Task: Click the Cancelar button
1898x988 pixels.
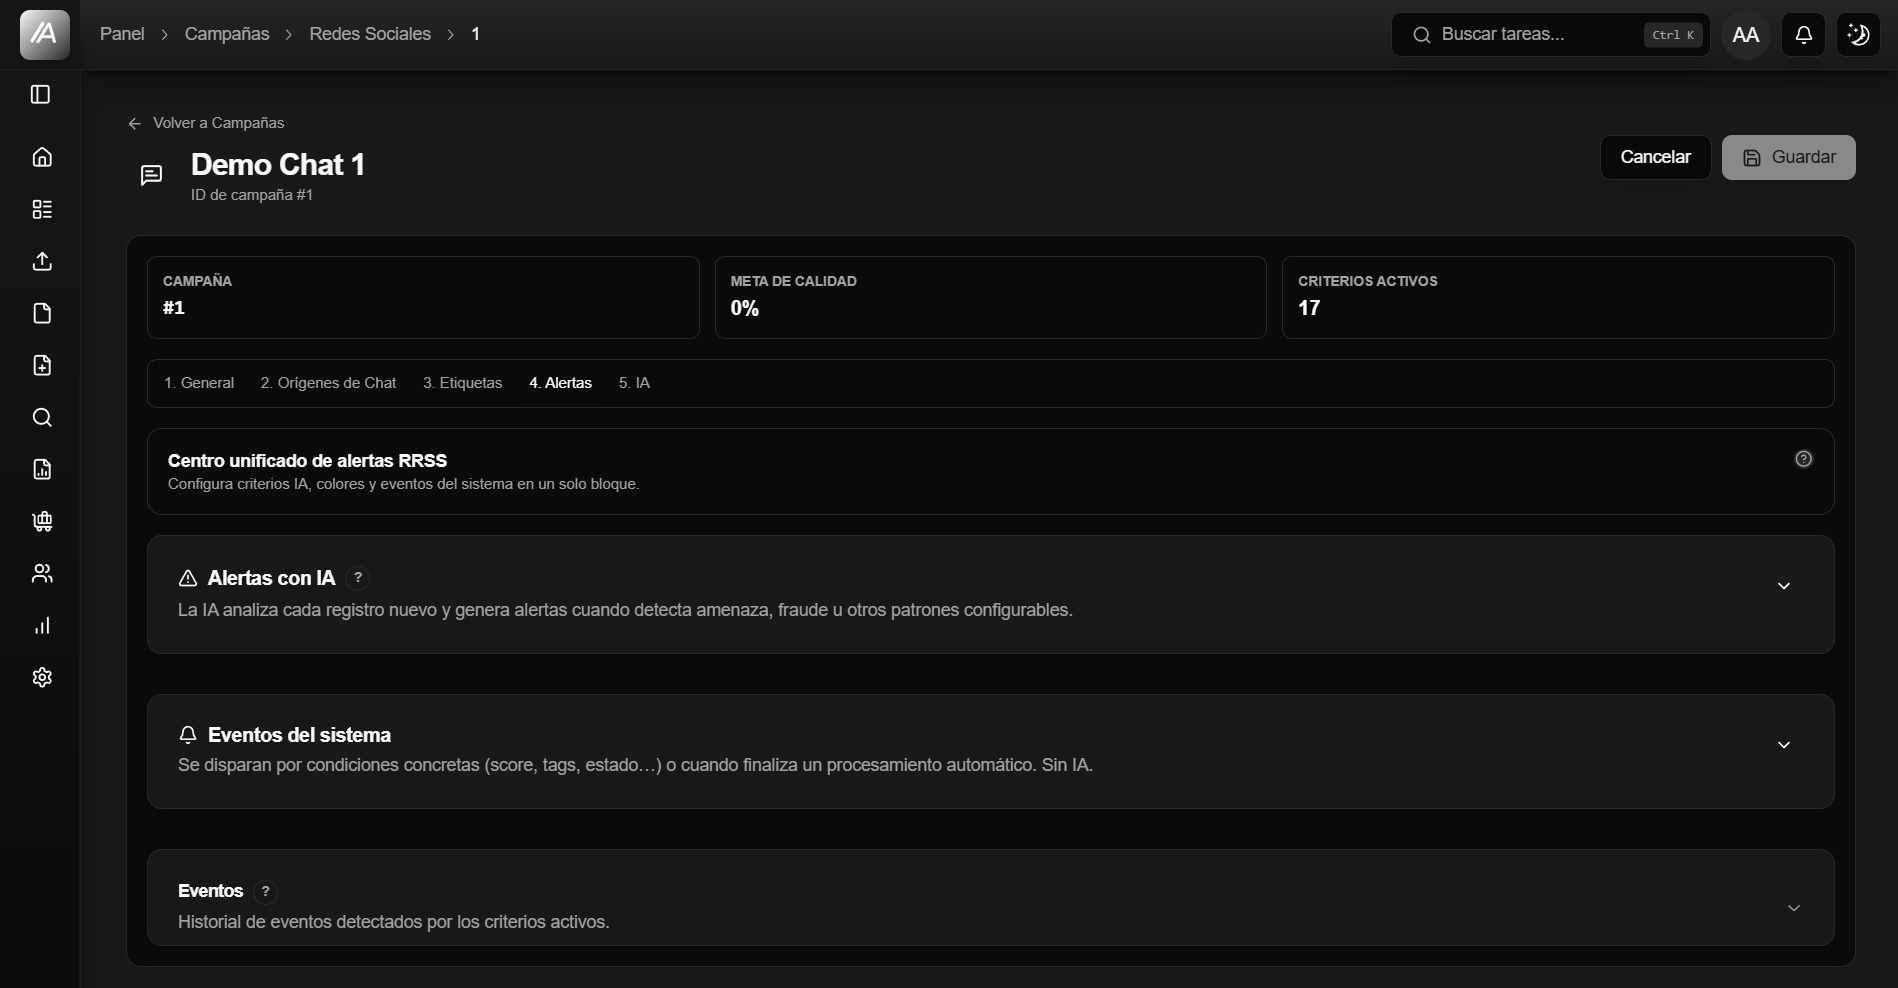Action: pyautogui.click(x=1655, y=157)
